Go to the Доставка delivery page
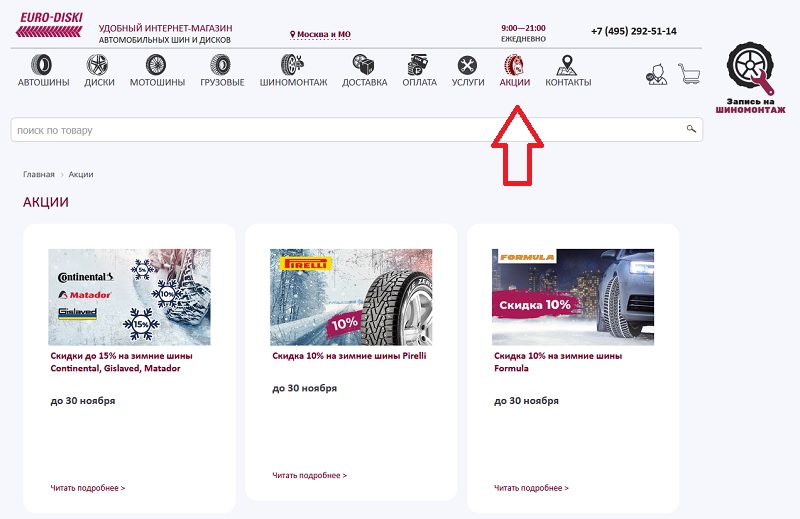 coord(364,71)
